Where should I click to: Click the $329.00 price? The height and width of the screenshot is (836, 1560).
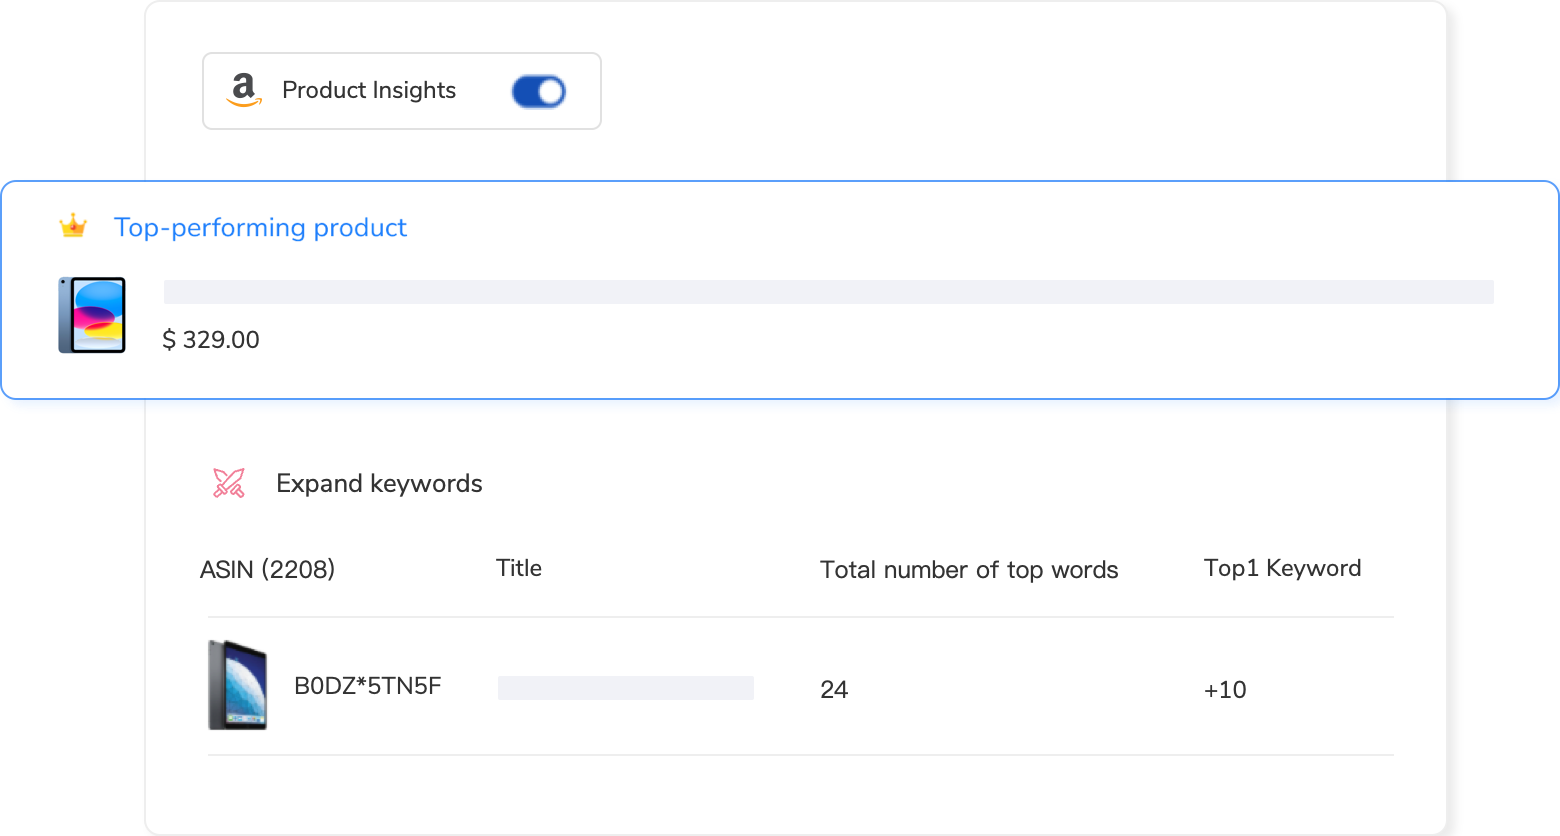pyautogui.click(x=211, y=340)
